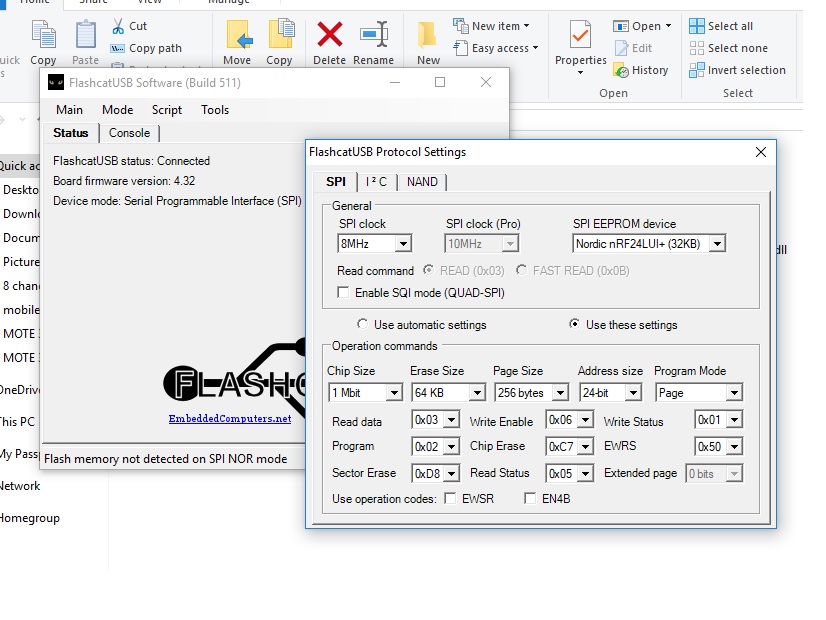This screenshot has width=826, height=620.
Task: Click Copy path in Explorer ribbon
Action: coord(146,48)
